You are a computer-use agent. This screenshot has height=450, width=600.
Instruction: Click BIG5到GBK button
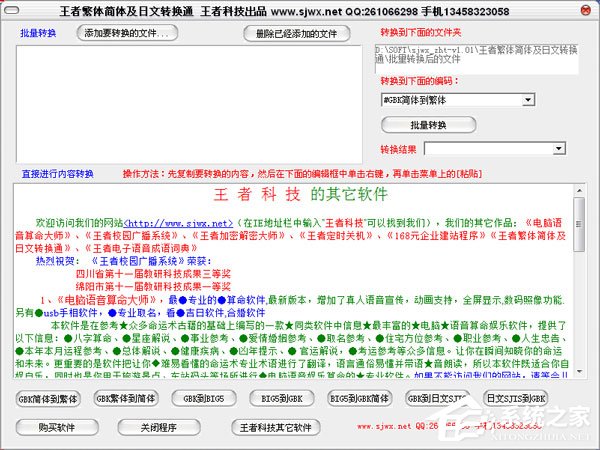coord(282,398)
